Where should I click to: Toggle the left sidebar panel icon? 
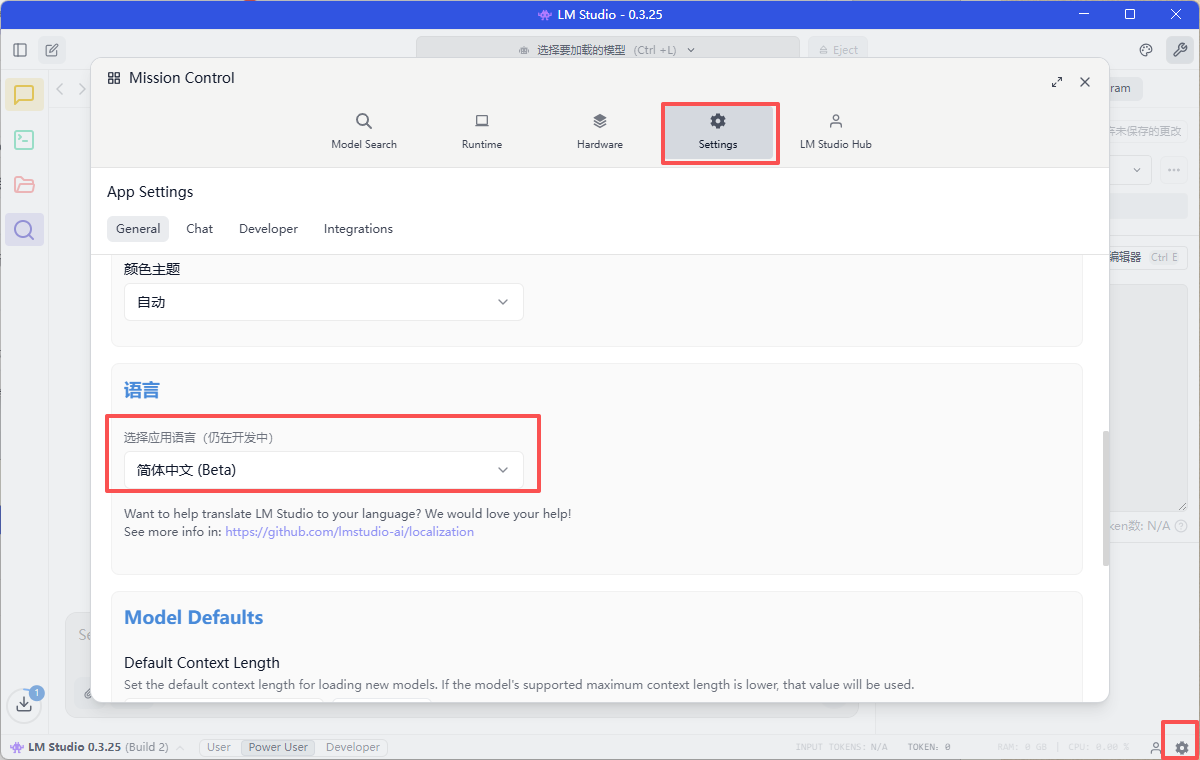click(20, 50)
